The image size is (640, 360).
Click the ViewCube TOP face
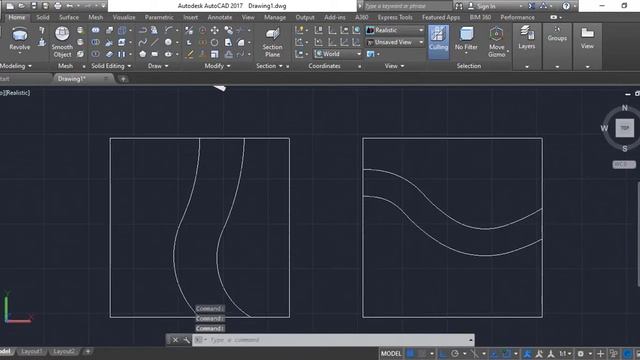point(624,128)
